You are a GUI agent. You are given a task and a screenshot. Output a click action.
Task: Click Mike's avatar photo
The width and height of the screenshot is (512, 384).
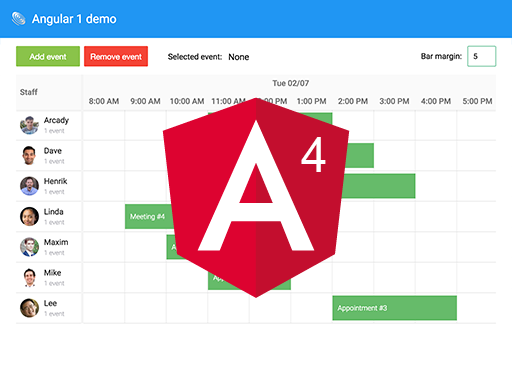(x=29, y=278)
